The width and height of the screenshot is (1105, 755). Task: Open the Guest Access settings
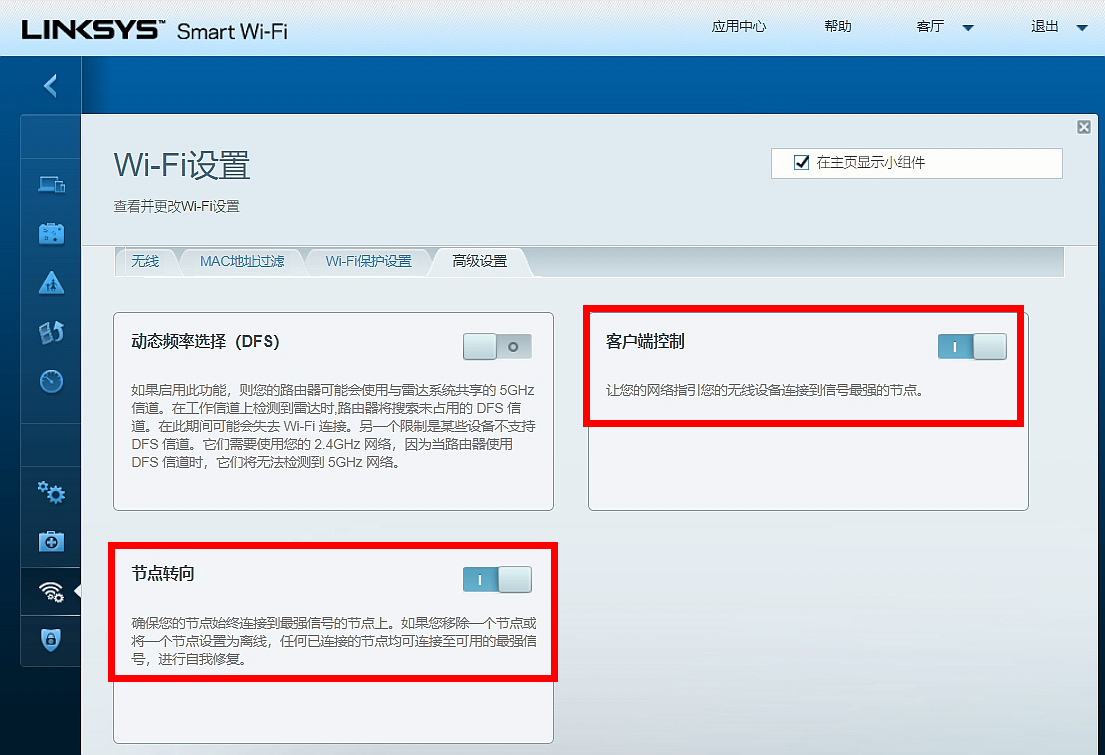[x=51, y=232]
